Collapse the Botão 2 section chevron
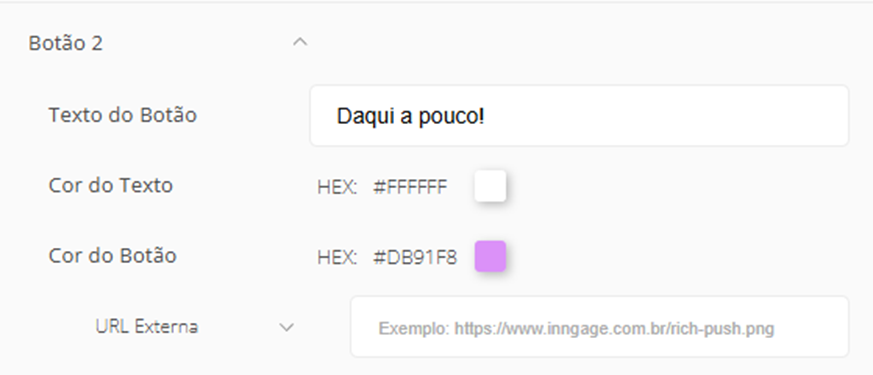The height and width of the screenshot is (375, 873). point(300,42)
